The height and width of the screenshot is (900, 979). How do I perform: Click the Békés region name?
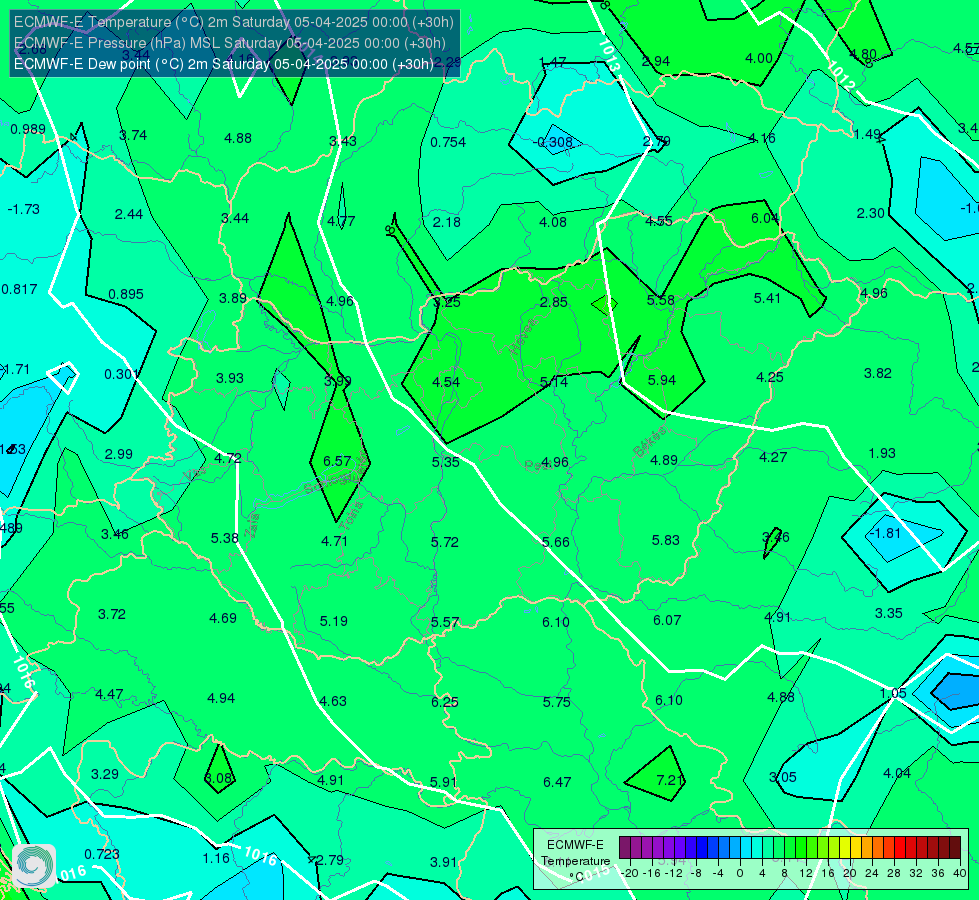[x=650, y=442]
